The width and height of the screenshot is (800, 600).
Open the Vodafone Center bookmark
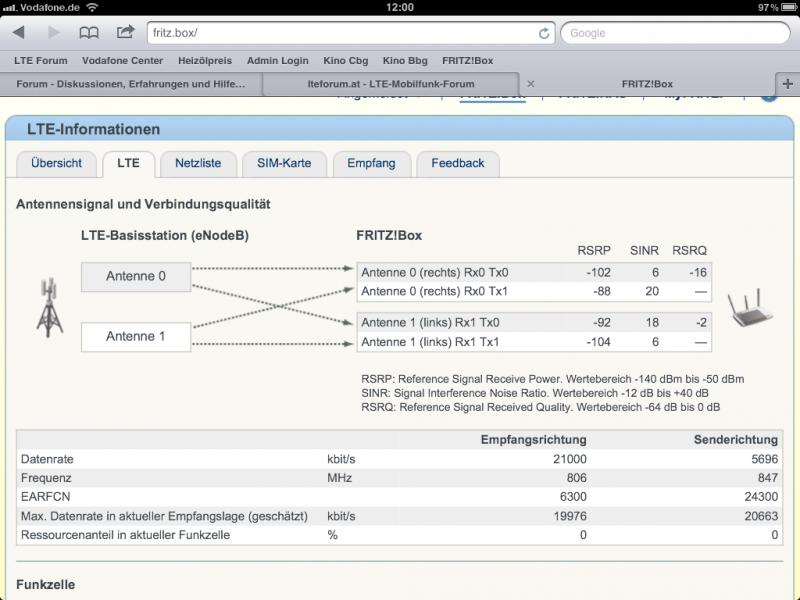tap(122, 61)
